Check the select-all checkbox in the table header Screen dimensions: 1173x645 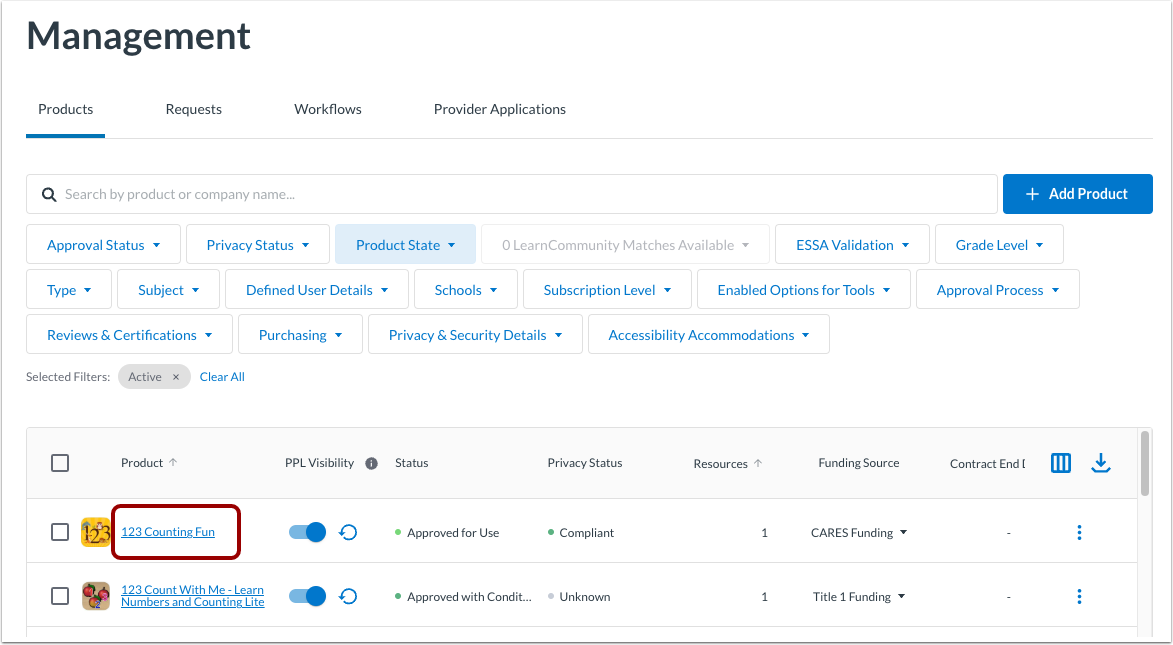tap(59, 463)
